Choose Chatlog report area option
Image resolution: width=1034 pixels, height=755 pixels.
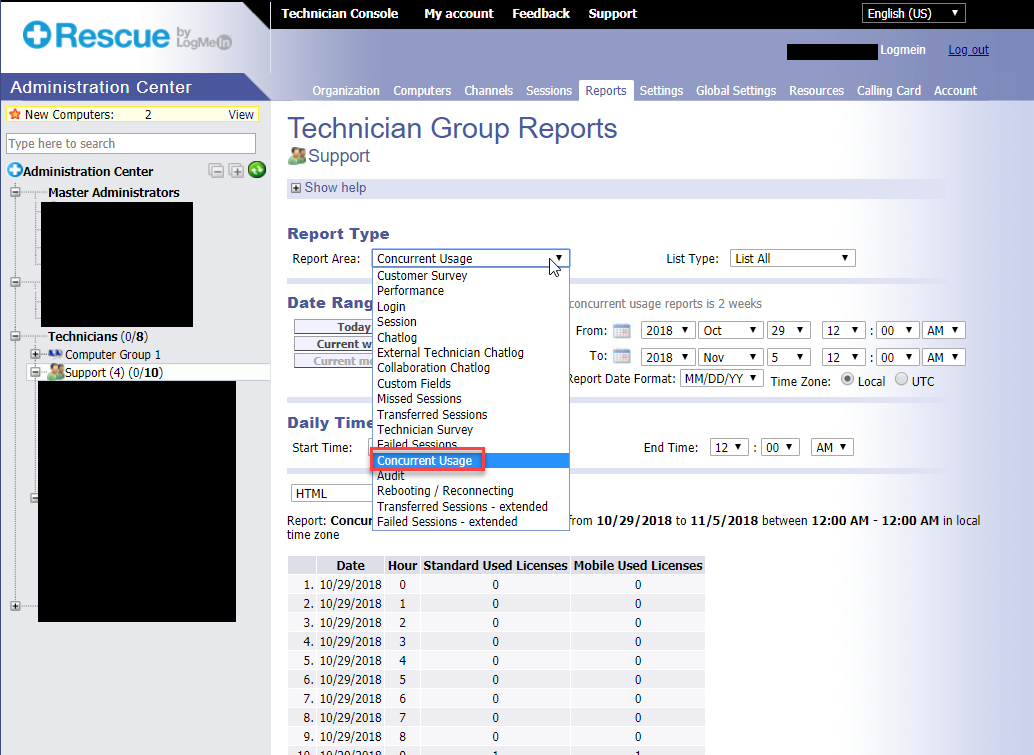(x=470, y=338)
